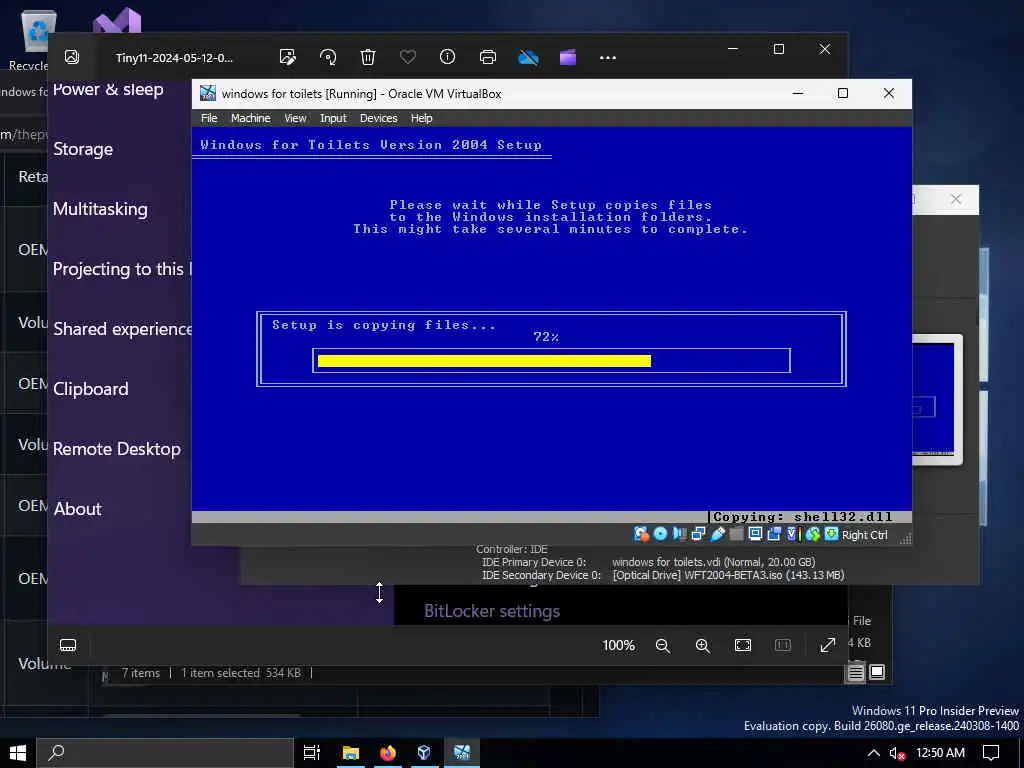The width and height of the screenshot is (1024, 768).
Task: Open the Machine menu in VirtualBox
Action: click(251, 118)
